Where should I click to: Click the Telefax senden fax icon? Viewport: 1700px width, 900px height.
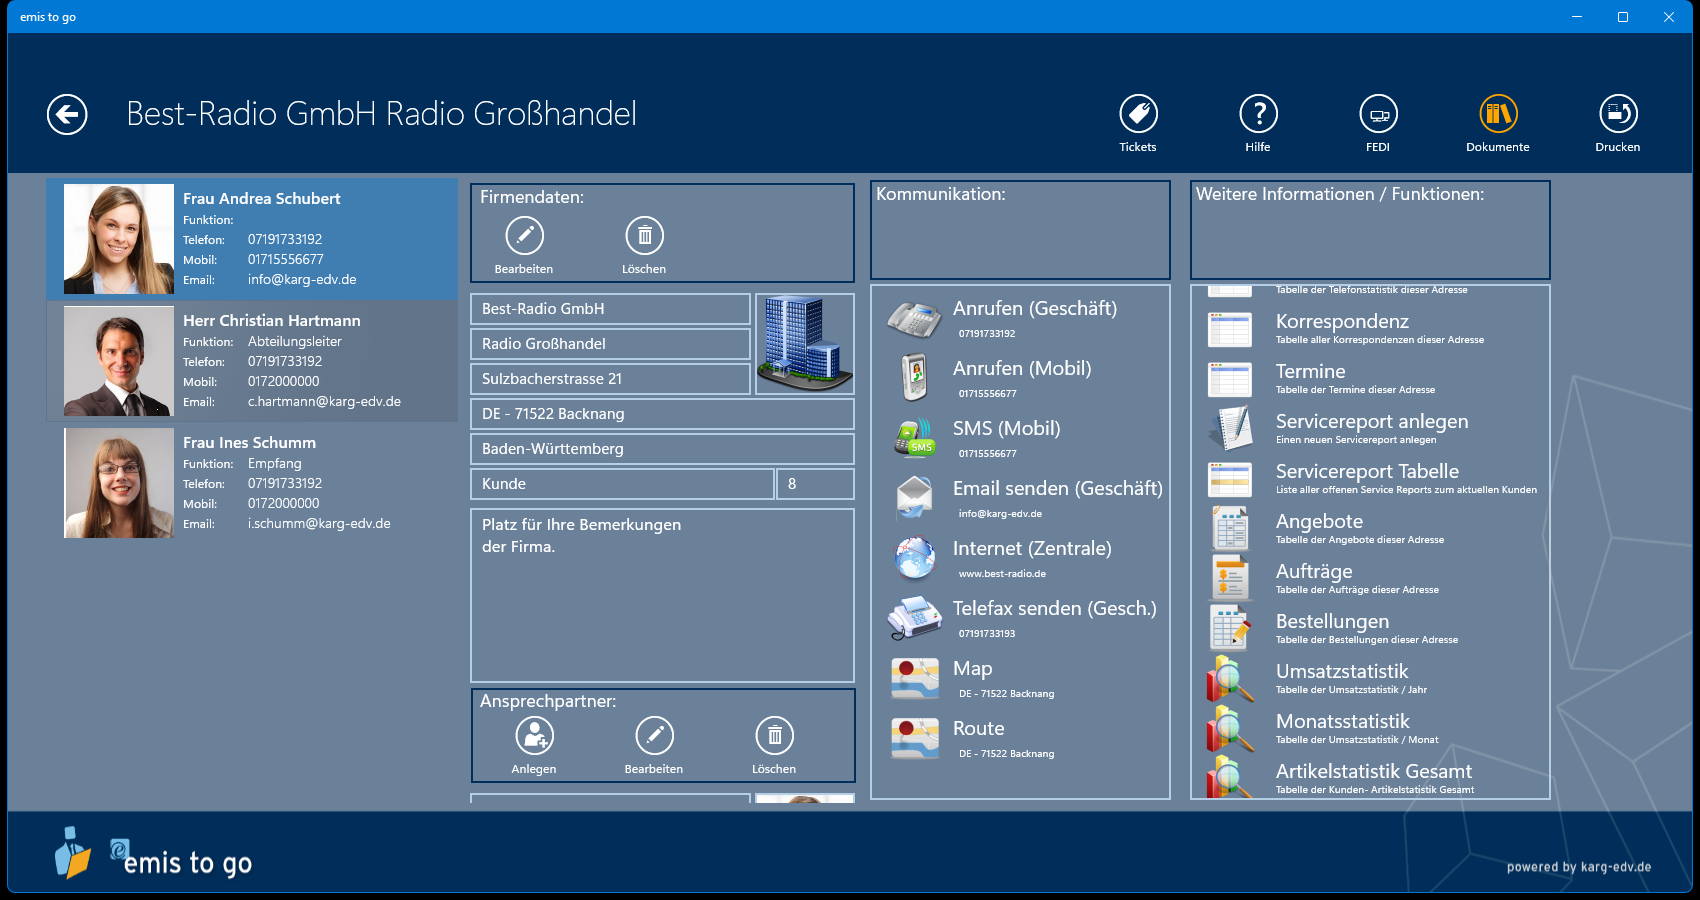click(914, 618)
